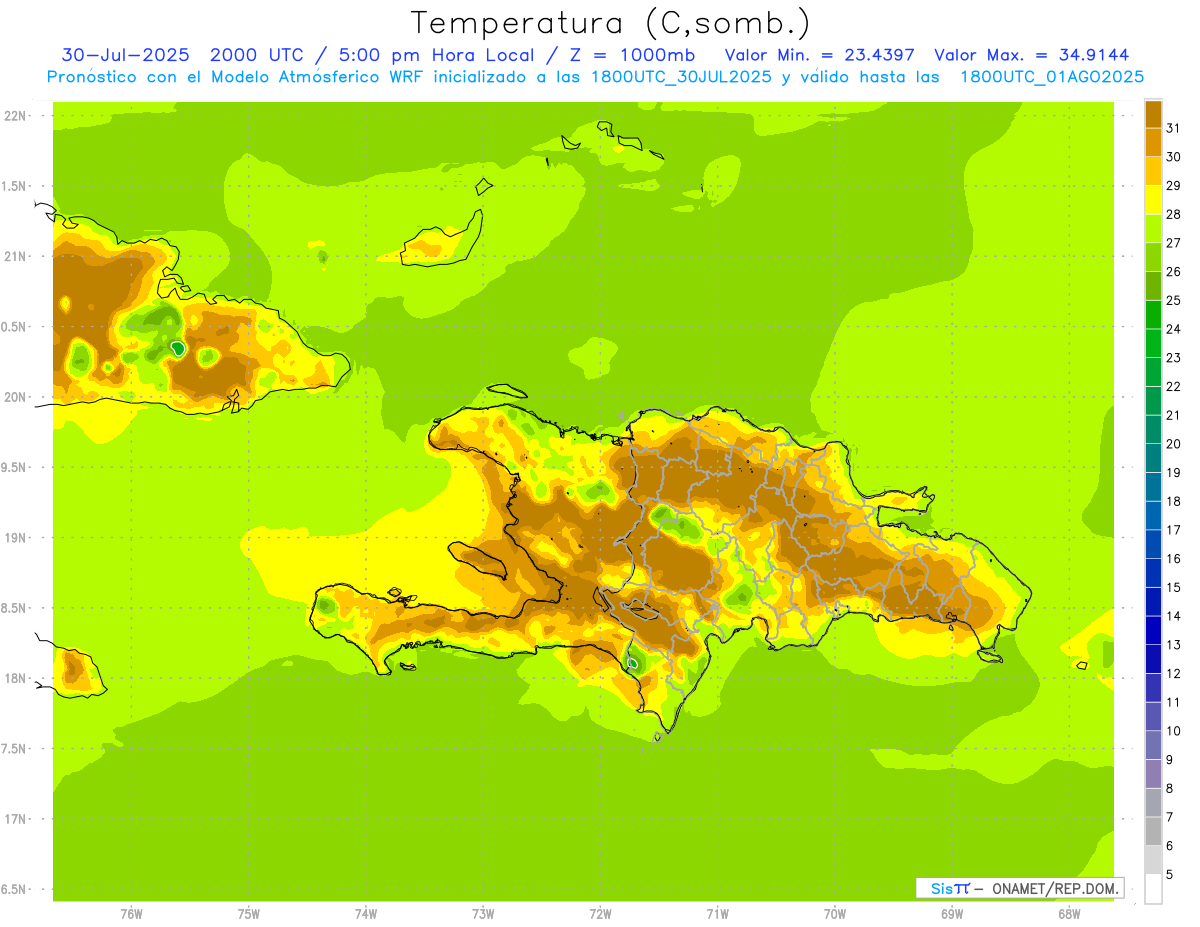Screen dimensions: 1200x927
Task: Click longitude axis label "72W"
Action: pos(600,914)
